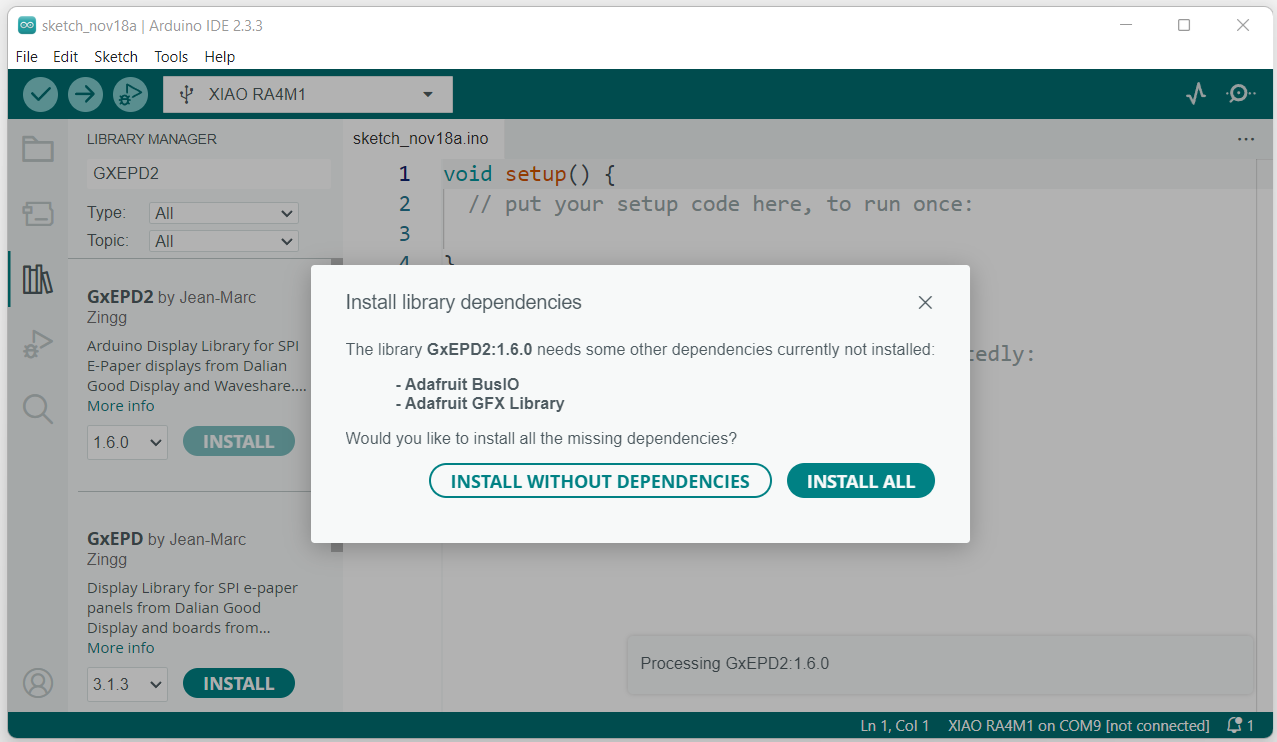The image size is (1277, 742).
Task: Open the GxEPD2 version 1.6.0 dropdown
Action: [127, 442]
